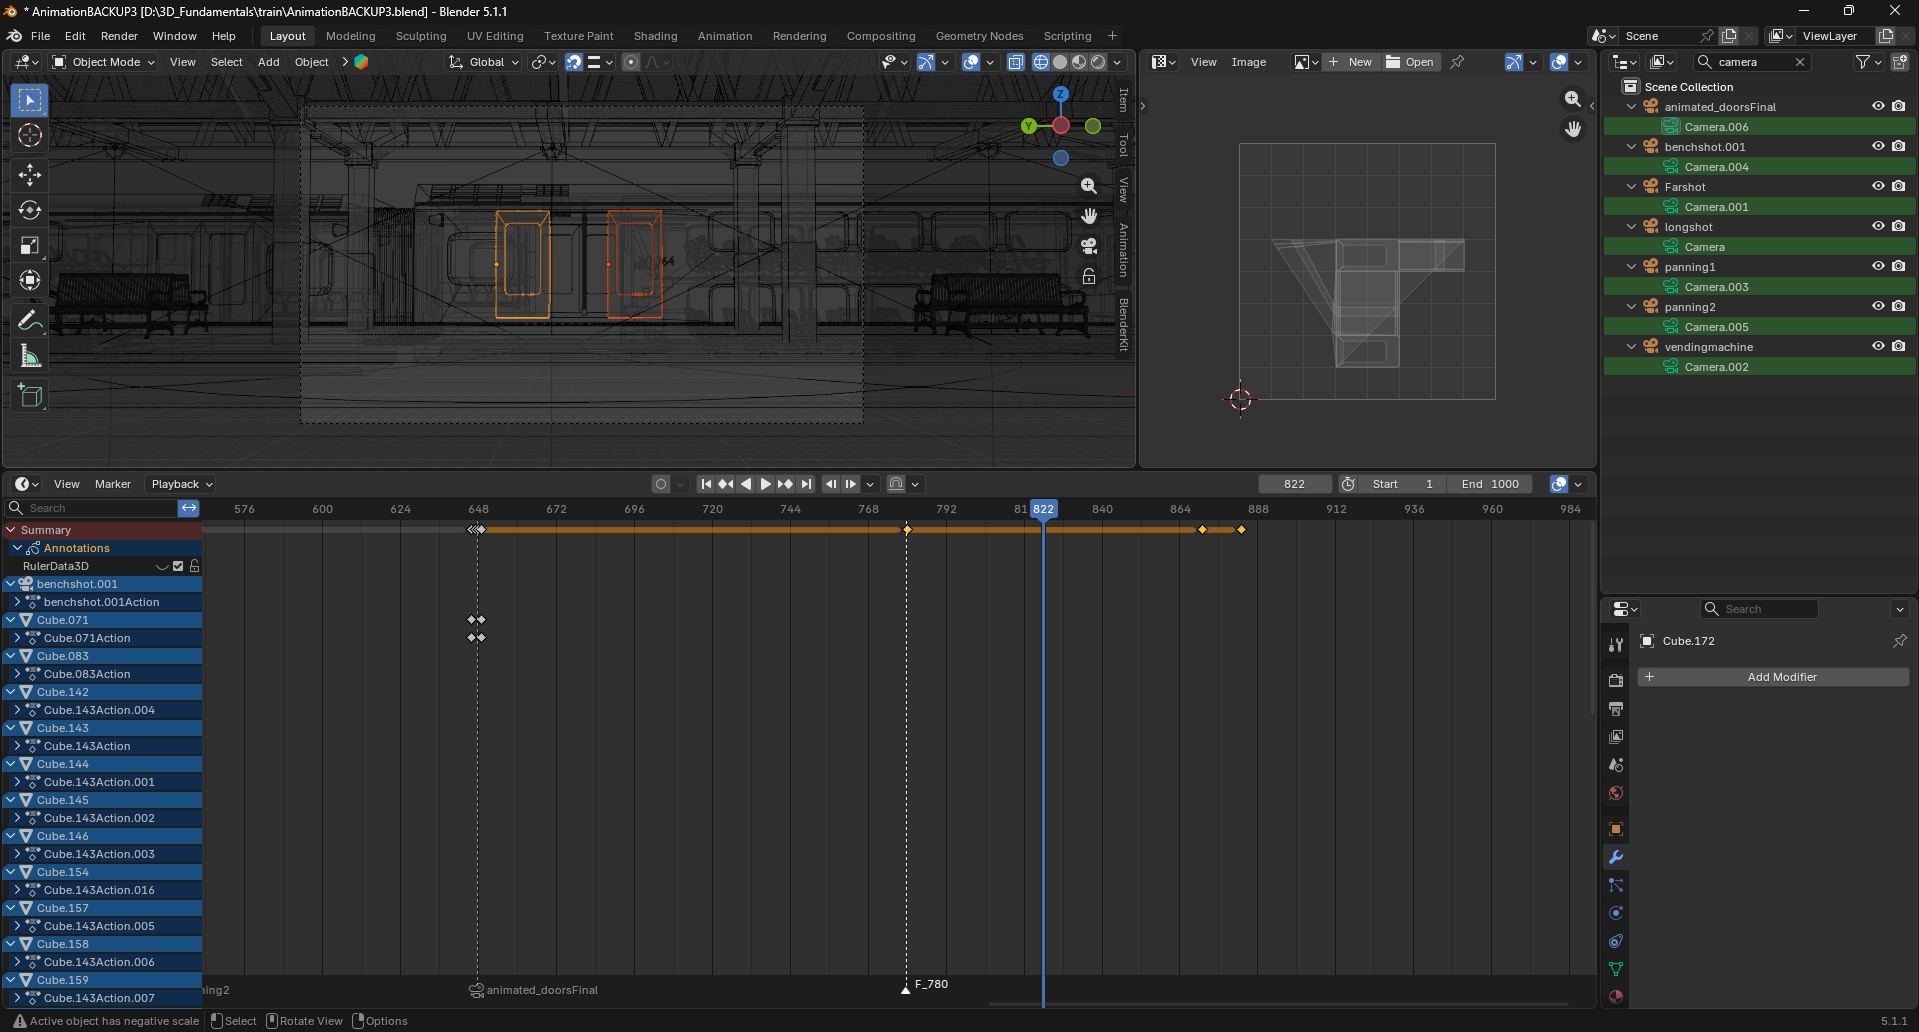Image resolution: width=1919 pixels, height=1032 pixels.
Task: Open the Object Constraints properties tab
Action: [x=1616, y=941]
